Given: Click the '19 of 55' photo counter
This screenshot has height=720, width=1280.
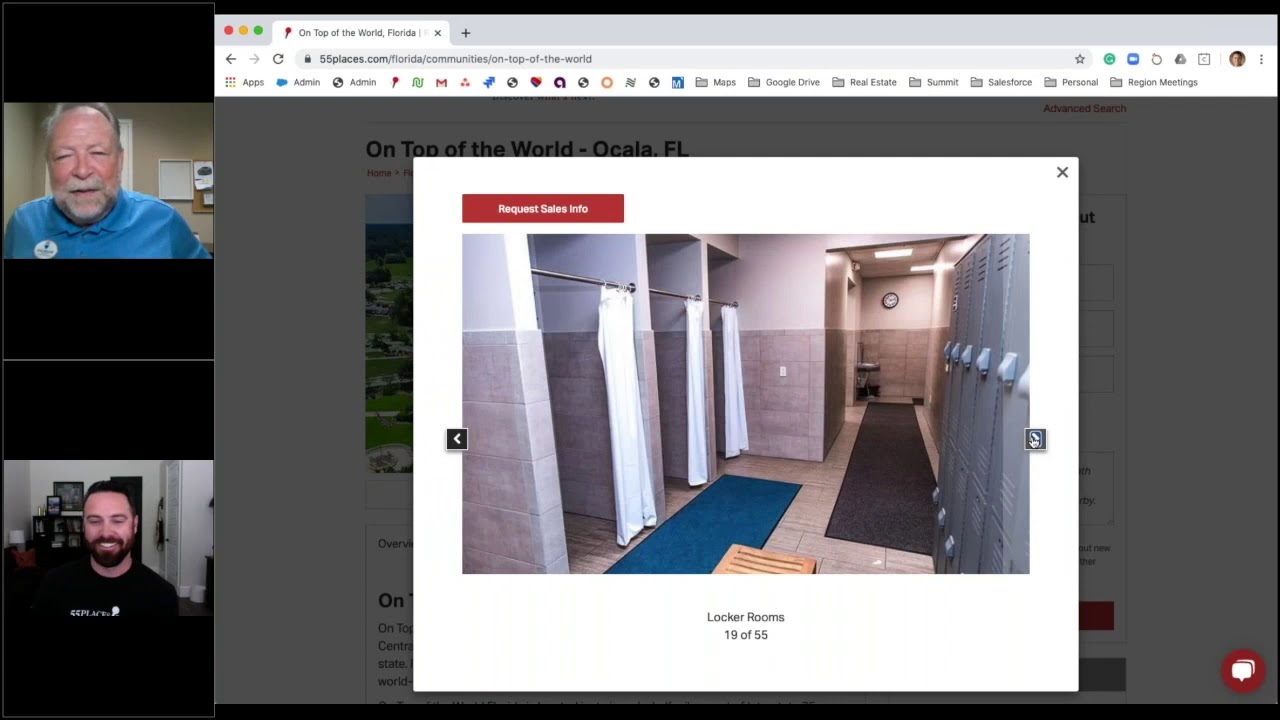Looking at the screenshot, I should coord(745,635).
